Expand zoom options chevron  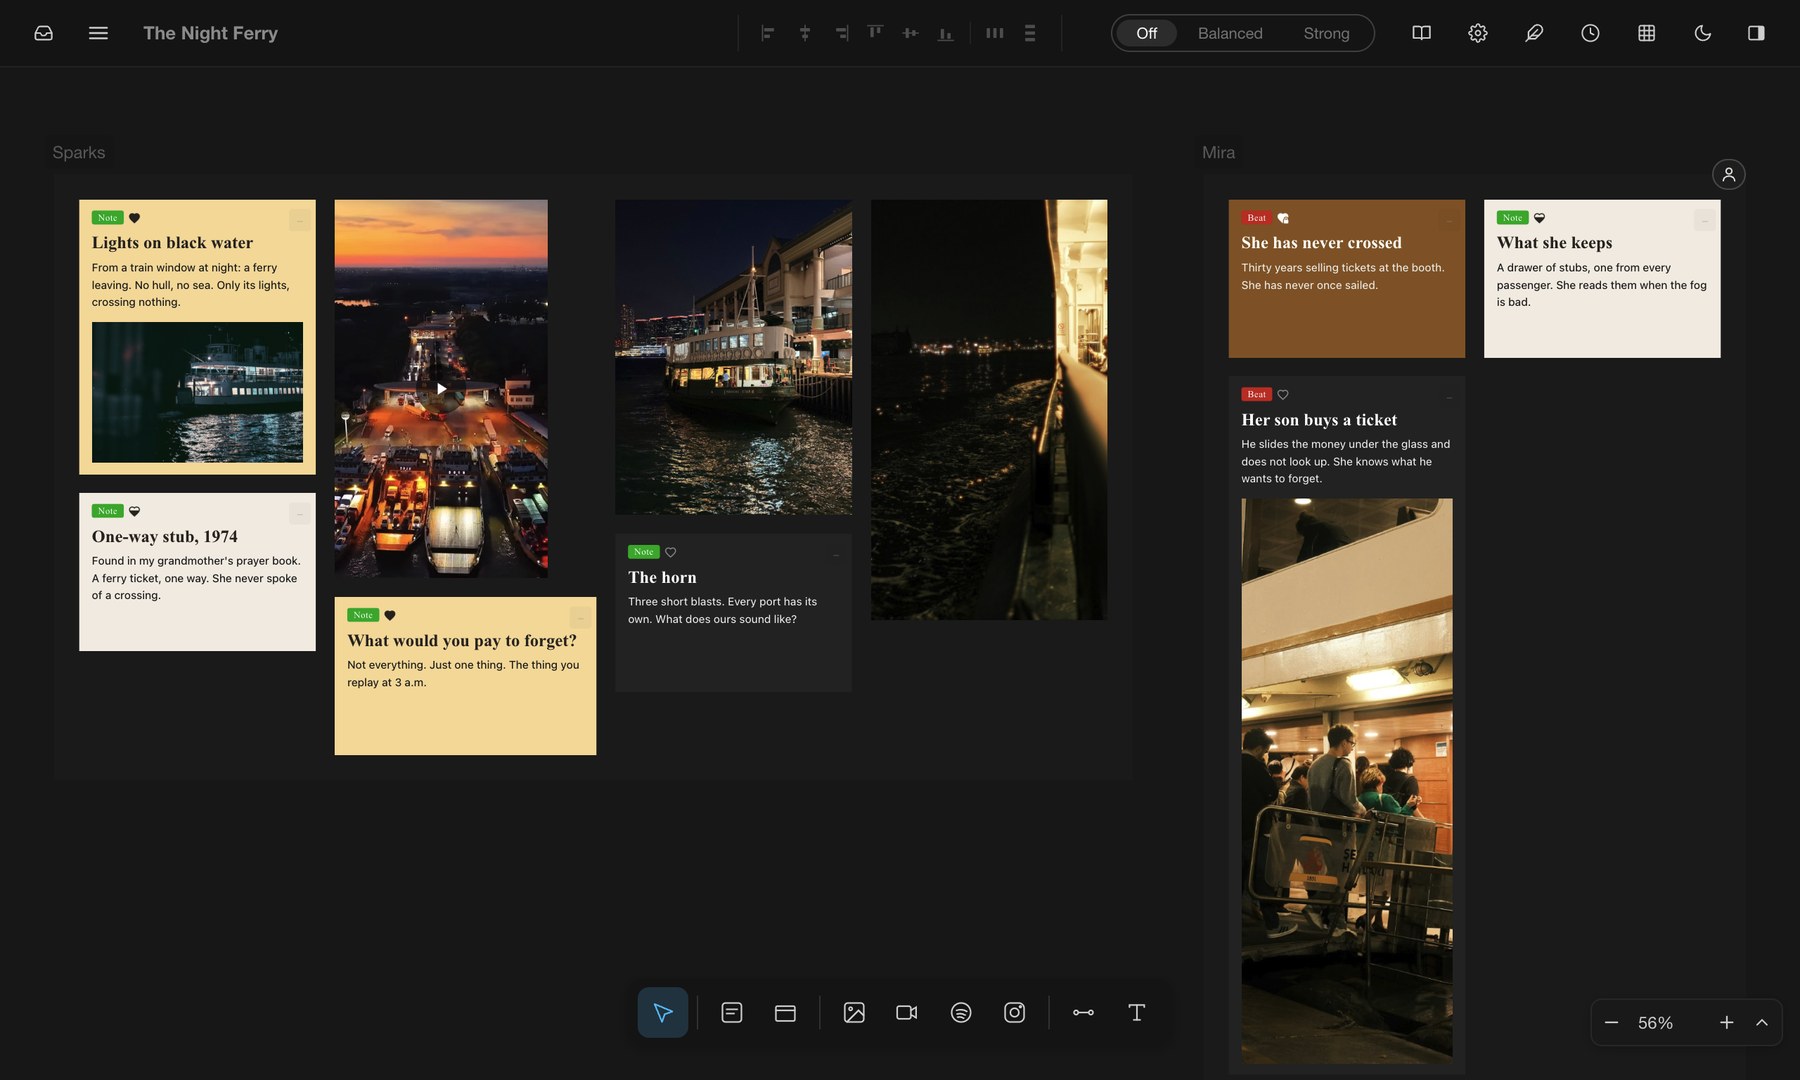point(1762,1022)
